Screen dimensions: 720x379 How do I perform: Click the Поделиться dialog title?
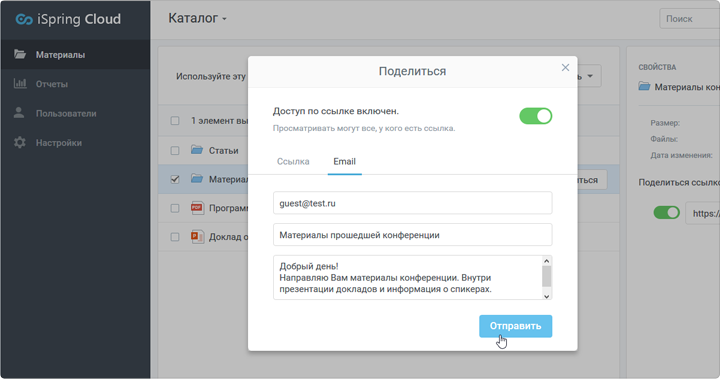(412, 71)
